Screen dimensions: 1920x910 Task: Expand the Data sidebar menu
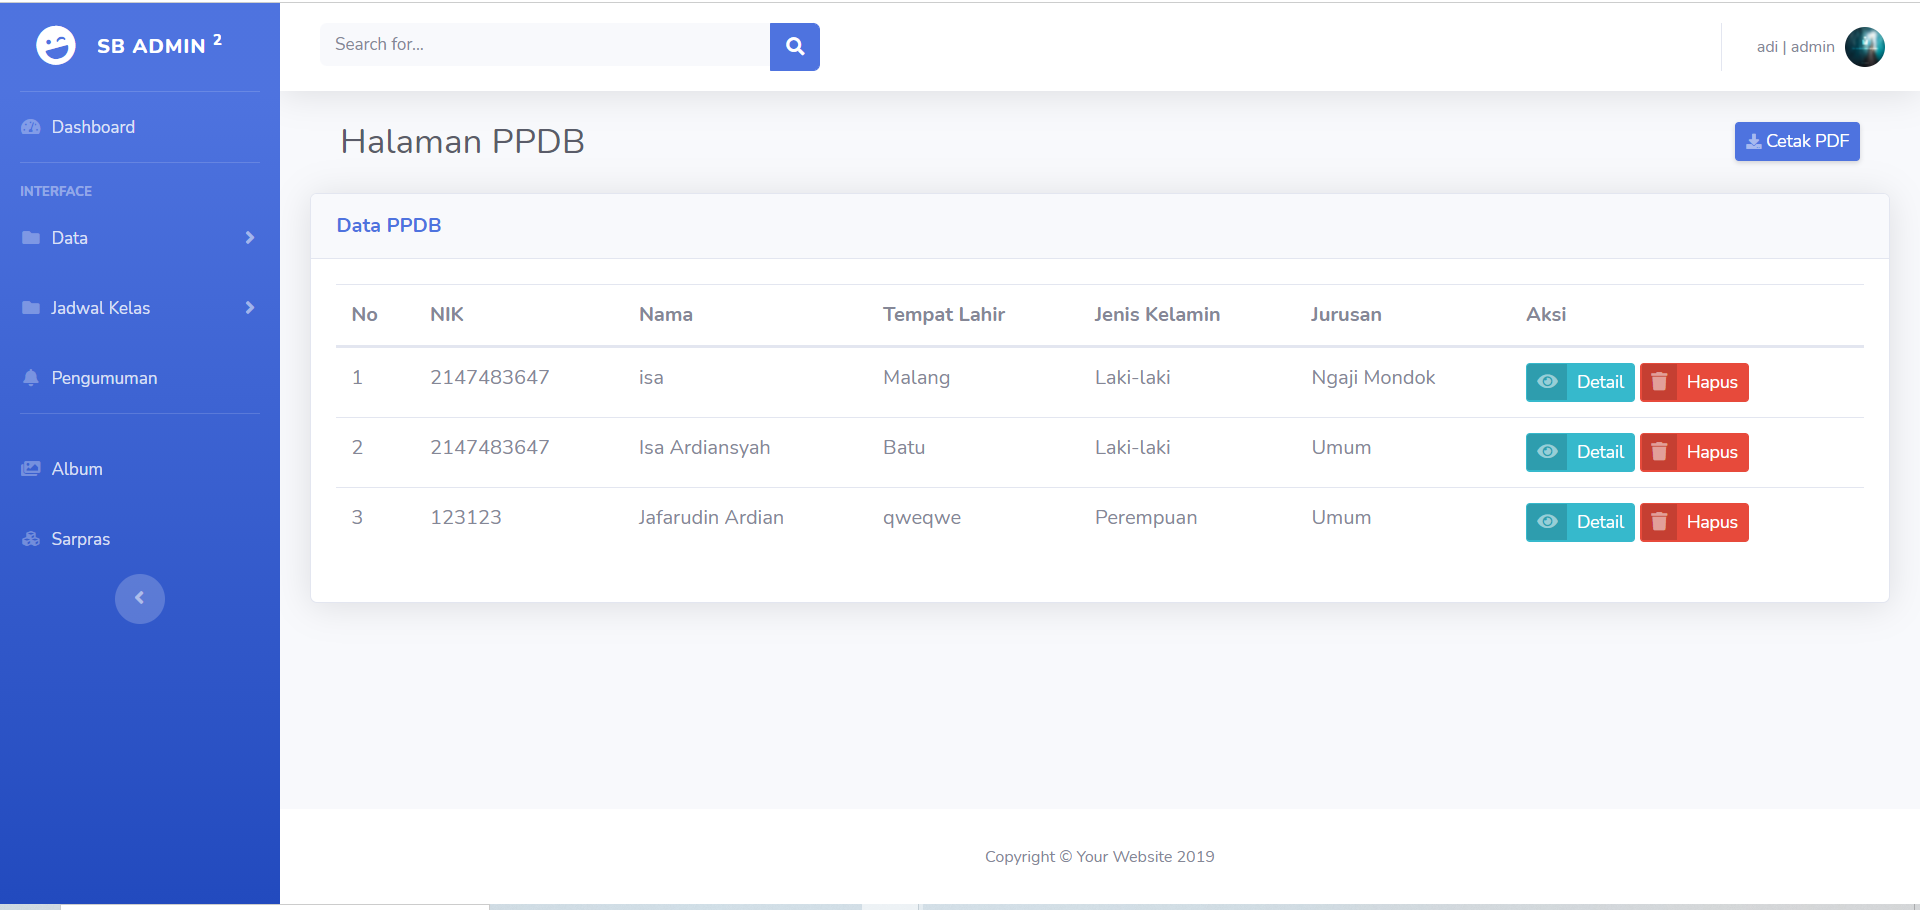pos(70,238)
